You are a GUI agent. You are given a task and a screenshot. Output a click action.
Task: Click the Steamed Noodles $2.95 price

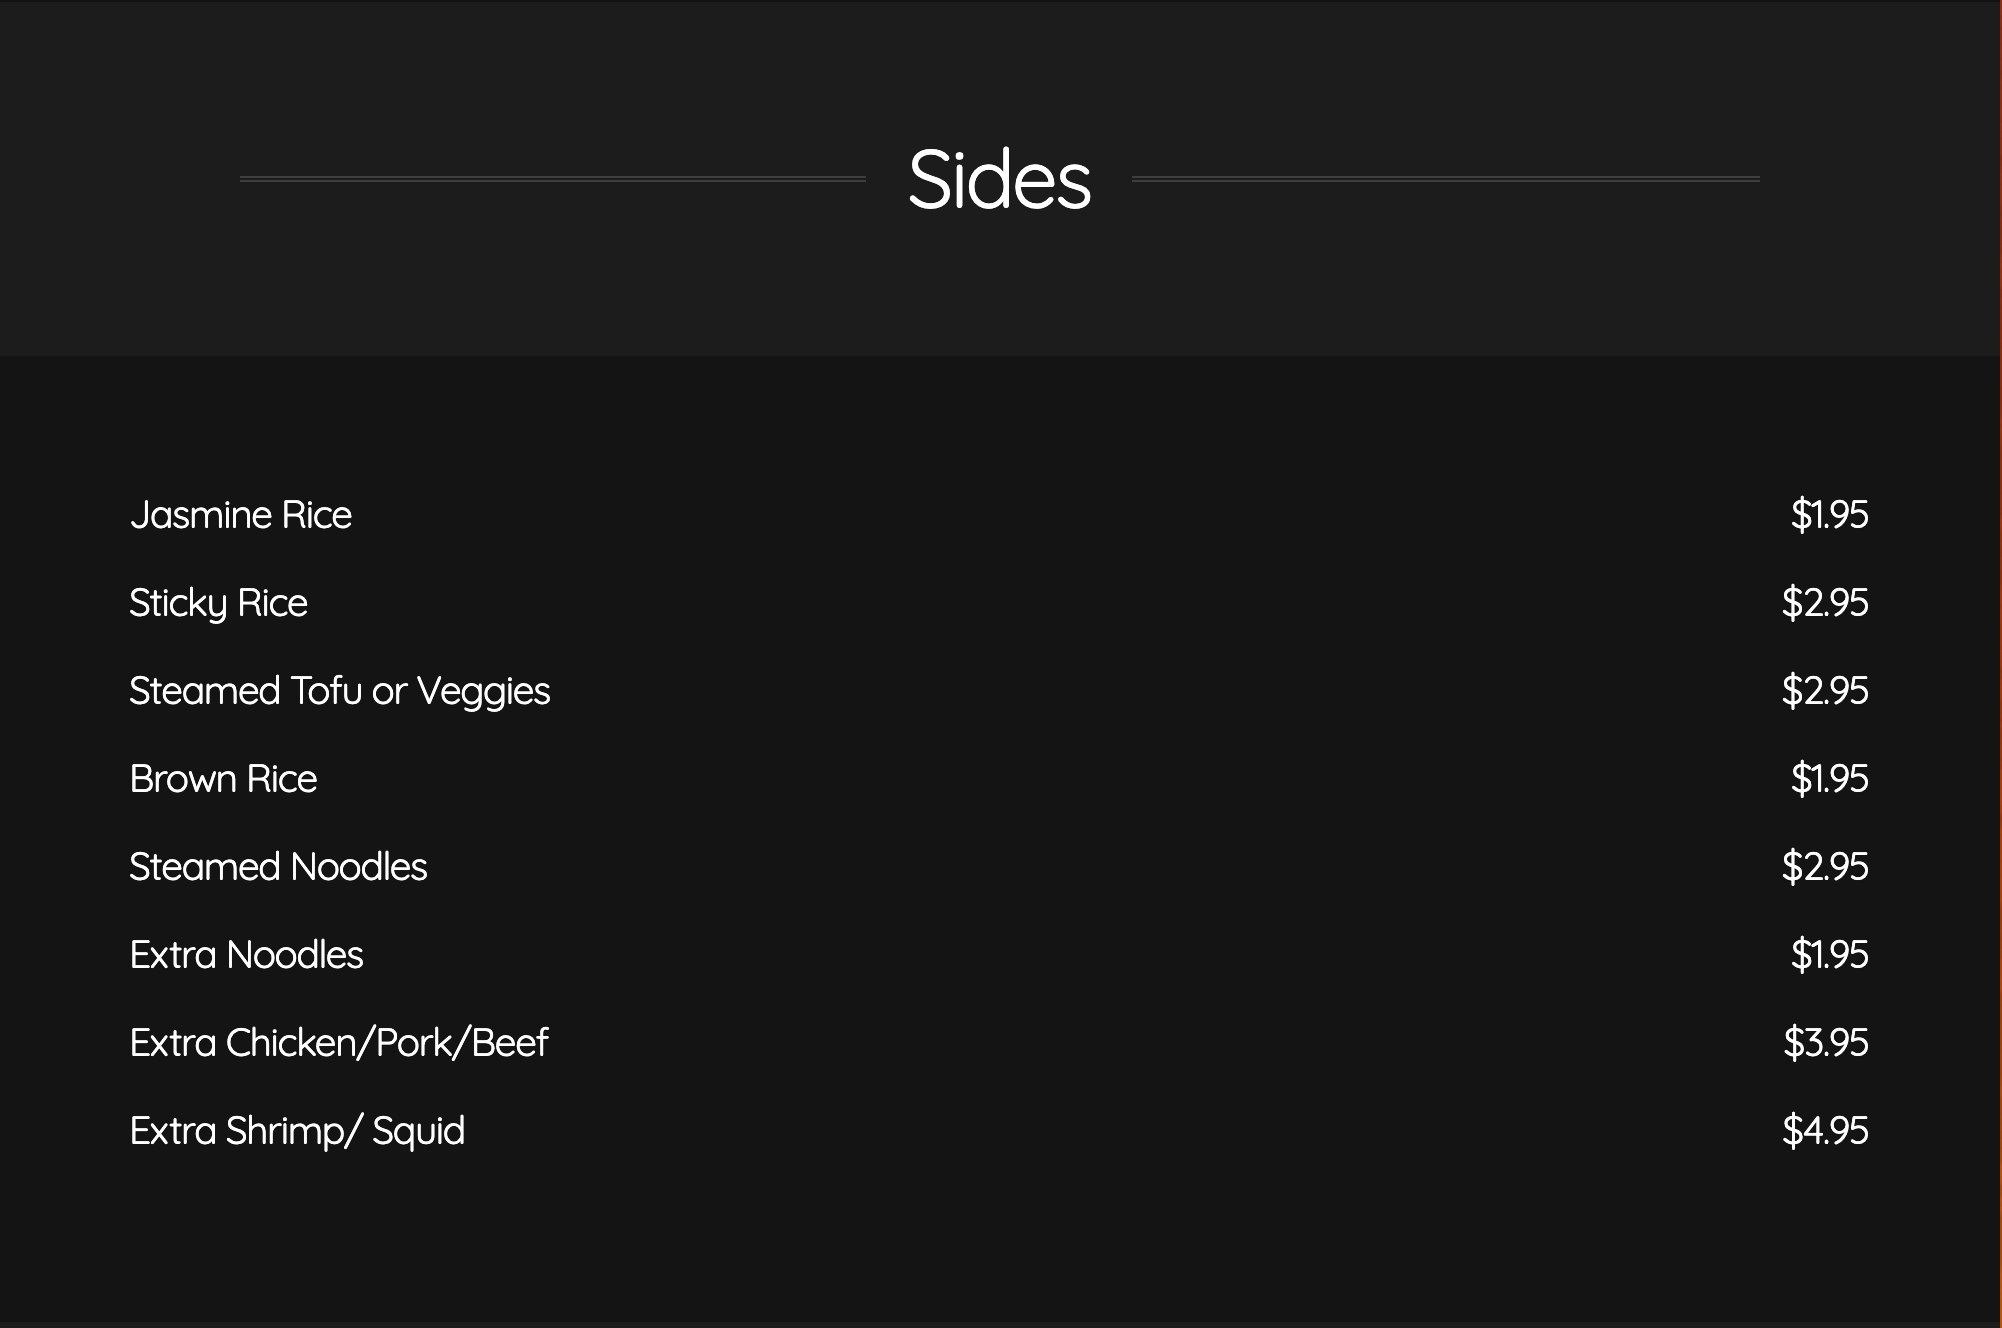[x=1824, y=867]
